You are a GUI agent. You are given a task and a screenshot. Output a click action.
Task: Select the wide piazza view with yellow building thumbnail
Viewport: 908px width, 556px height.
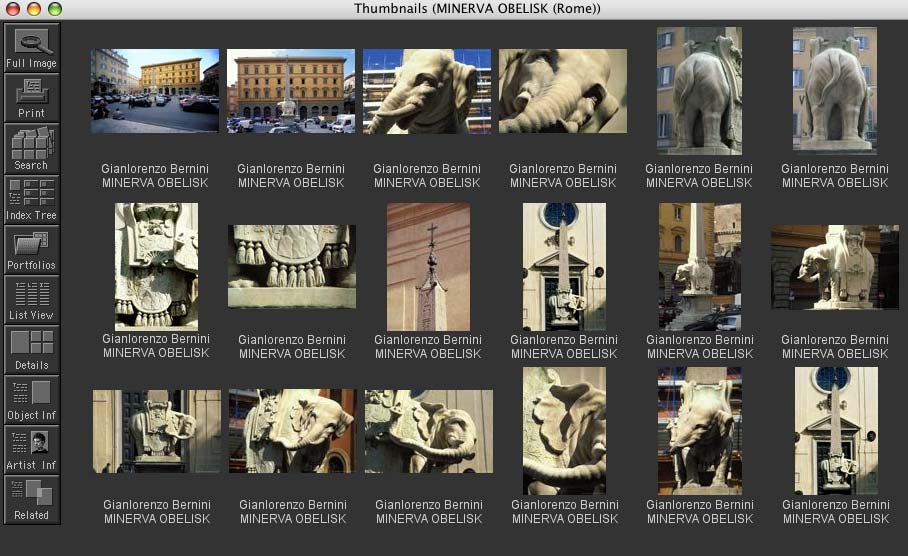155,91
